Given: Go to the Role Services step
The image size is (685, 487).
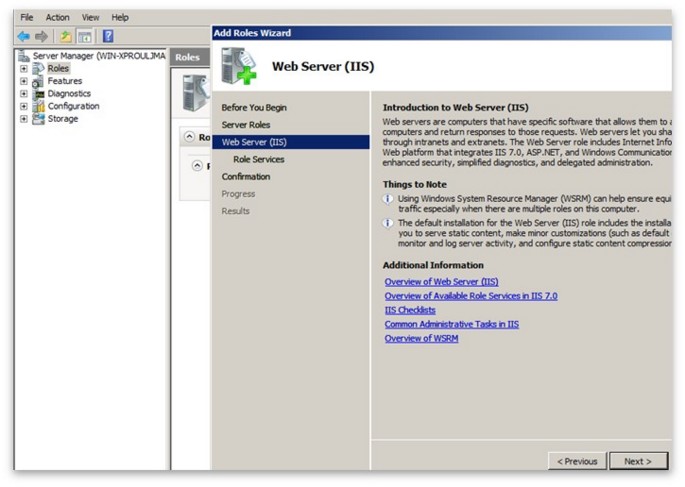Looking at the screenshot, I should tap(259, 159).
